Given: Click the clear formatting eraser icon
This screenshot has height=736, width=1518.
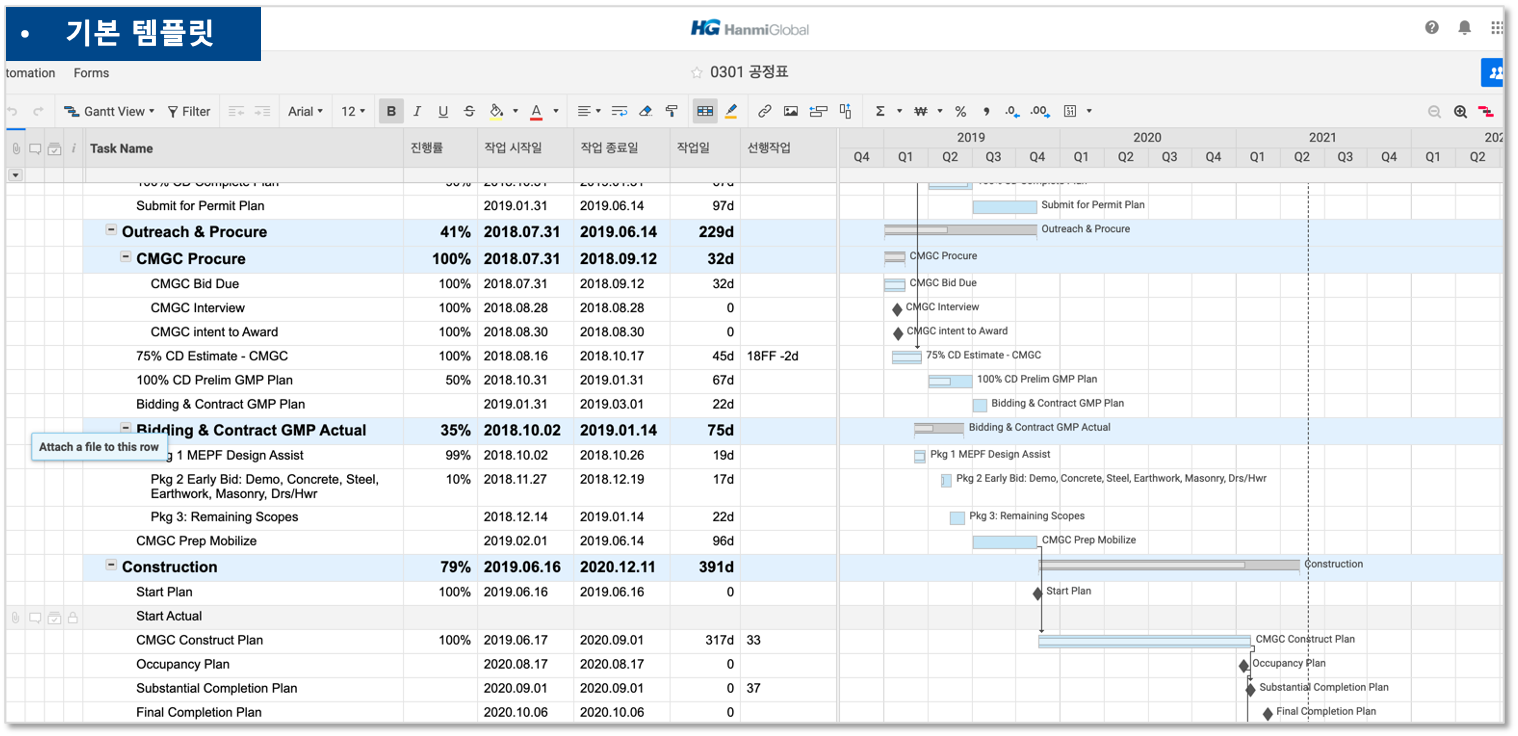Looking at the screenshot, I should tap(645, 111).
